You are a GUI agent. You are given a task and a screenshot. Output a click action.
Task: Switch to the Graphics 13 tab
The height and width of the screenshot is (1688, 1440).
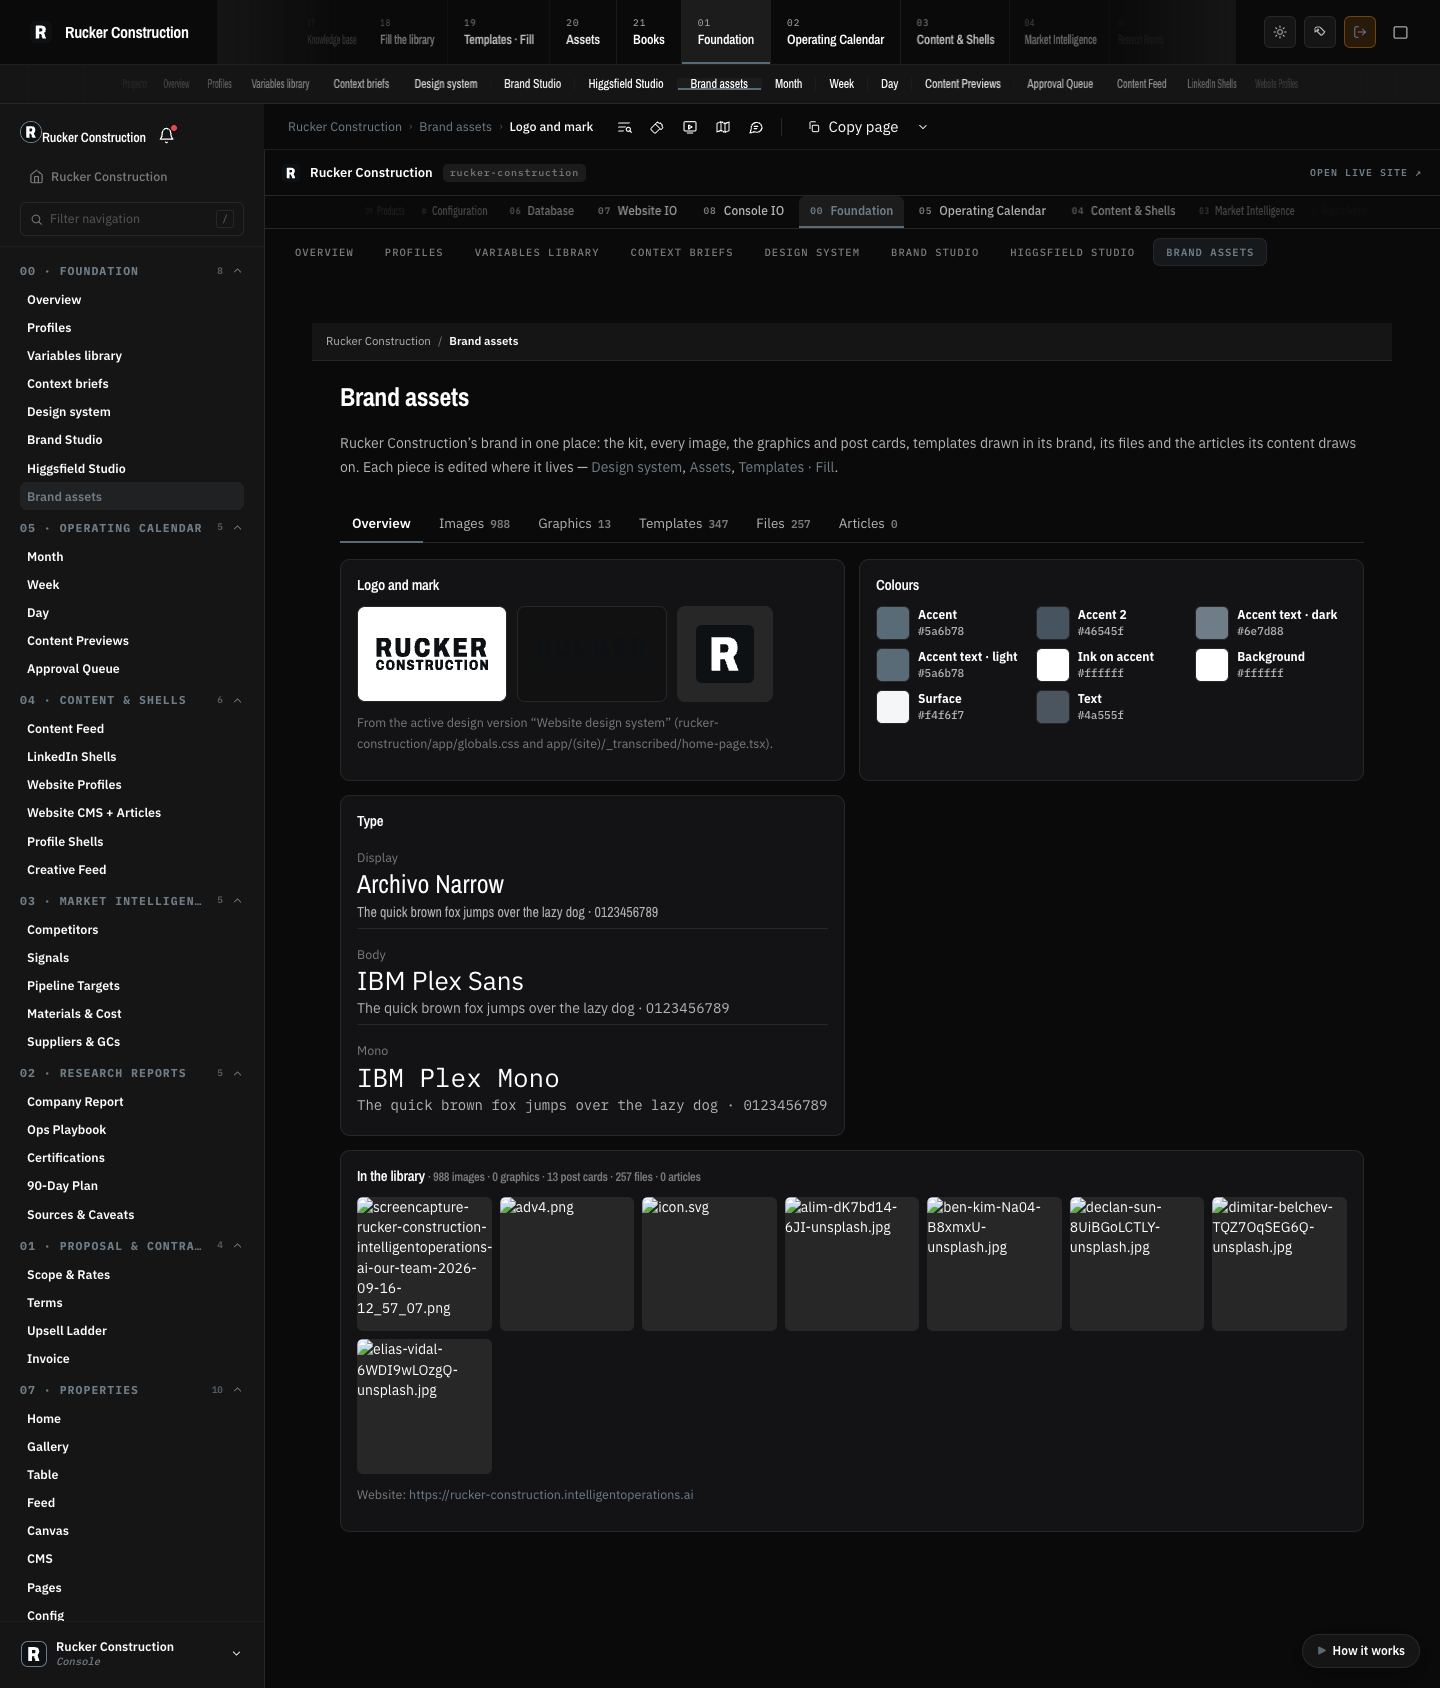(x=574, y=524)
